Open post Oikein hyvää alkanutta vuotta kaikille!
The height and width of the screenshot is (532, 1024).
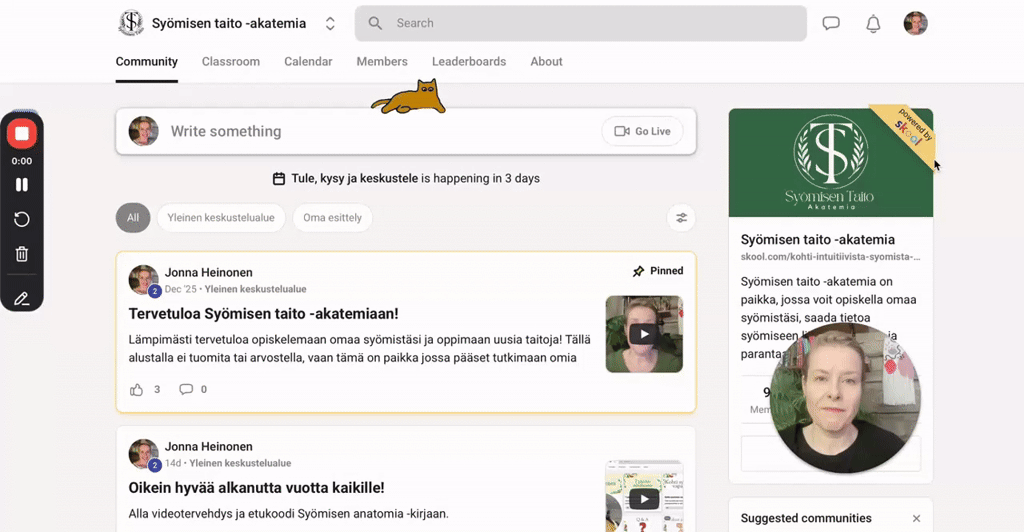(x=256, y=488)
